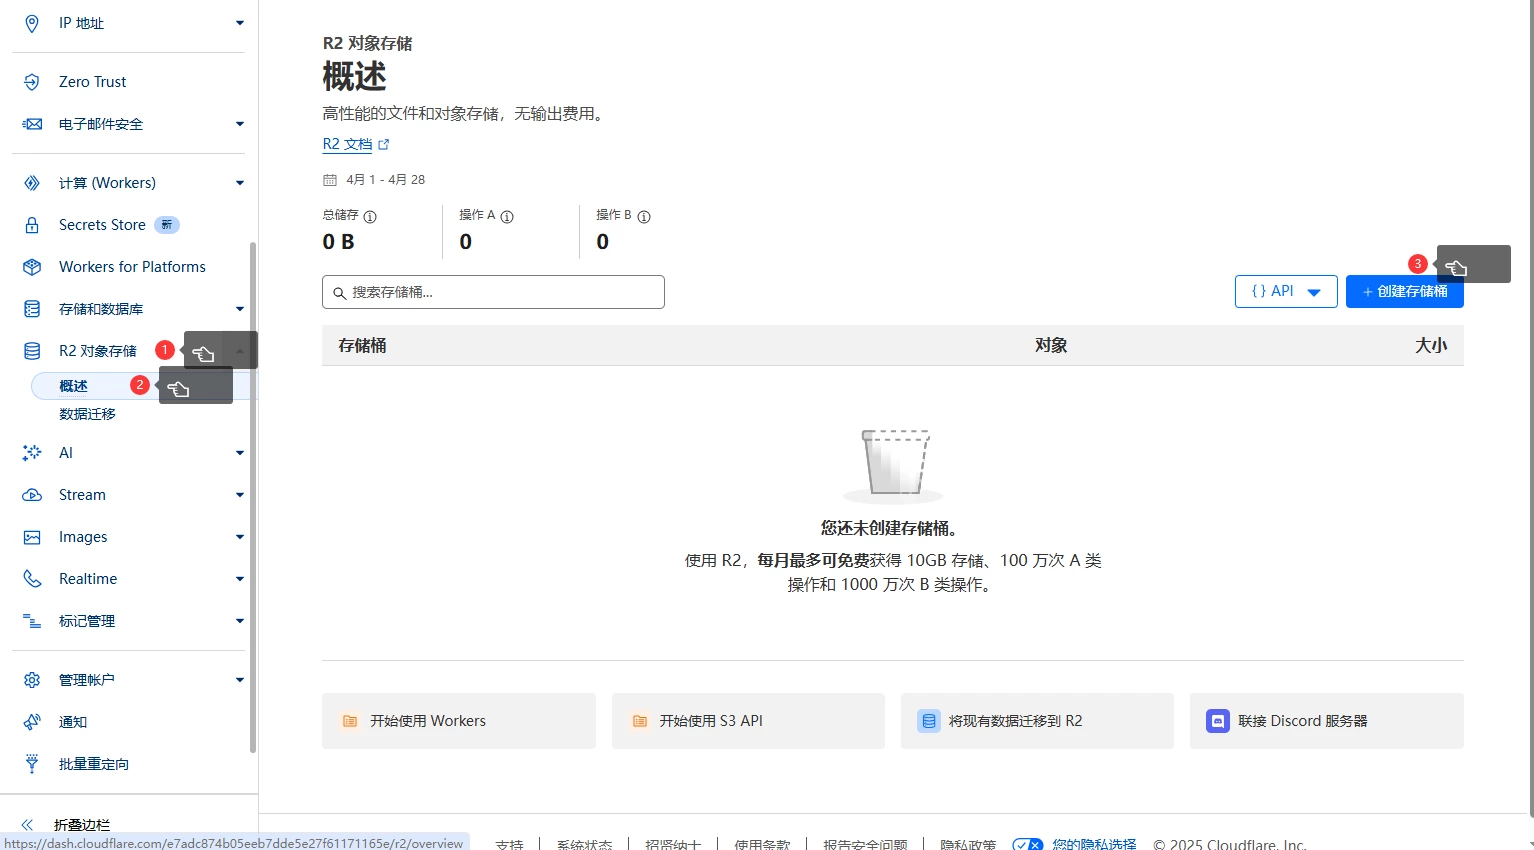Viewport: 1534px width, 850px height.
Task: Click the 创建存储桶 button
Action: click(x=1404, y=291)
